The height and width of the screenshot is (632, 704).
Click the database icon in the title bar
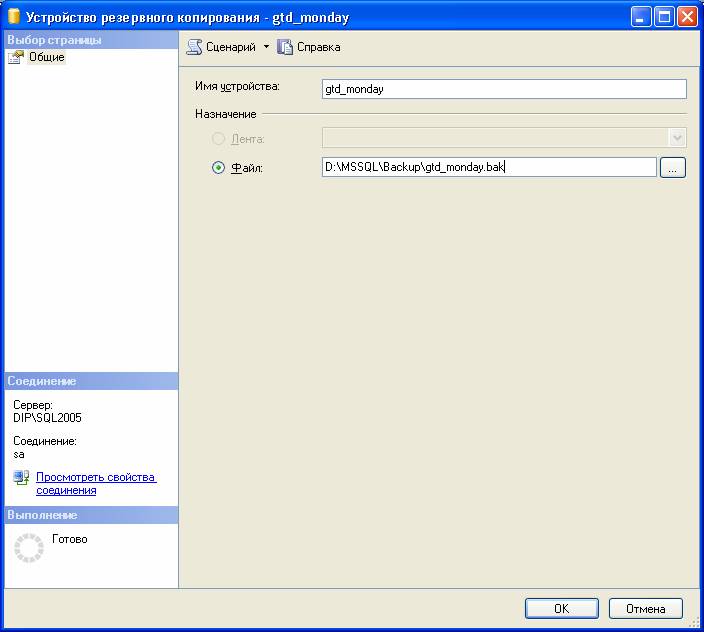pos(14,17)
